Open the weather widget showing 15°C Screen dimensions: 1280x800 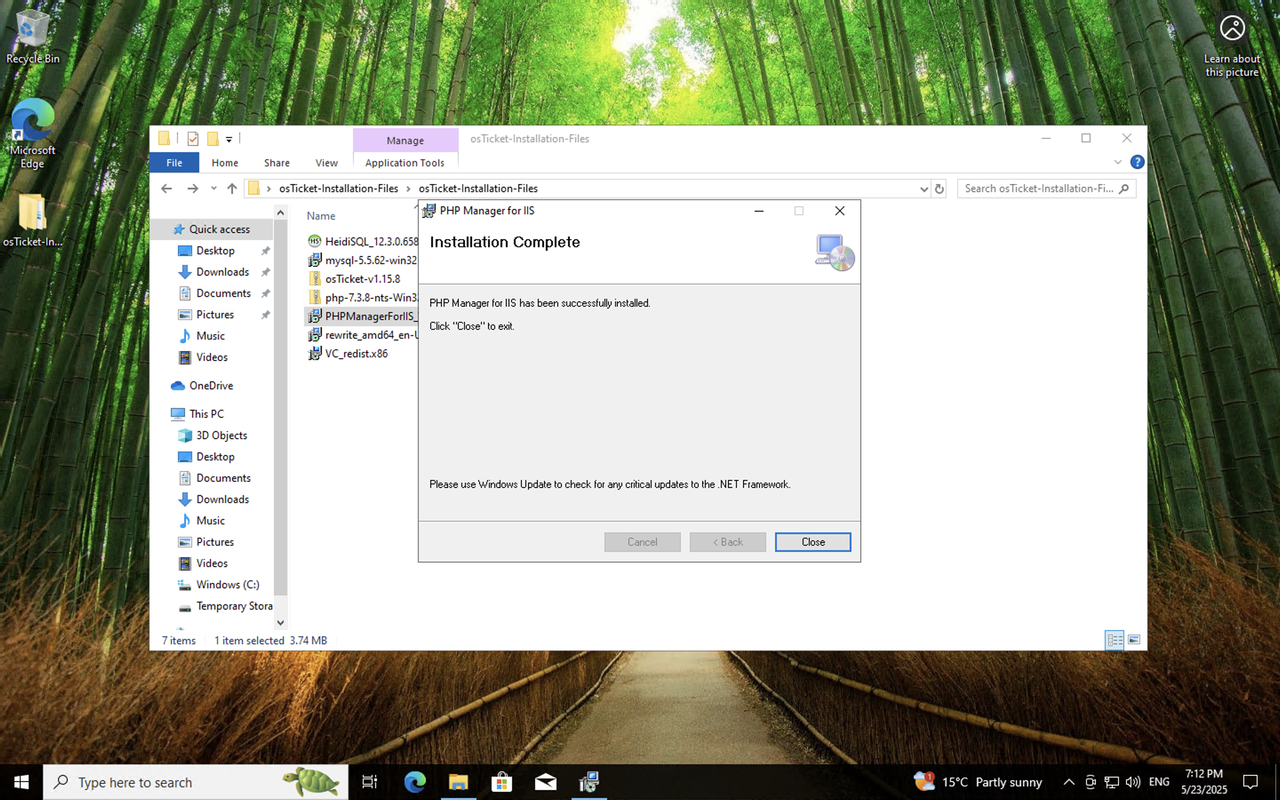(x=978, y=782)
